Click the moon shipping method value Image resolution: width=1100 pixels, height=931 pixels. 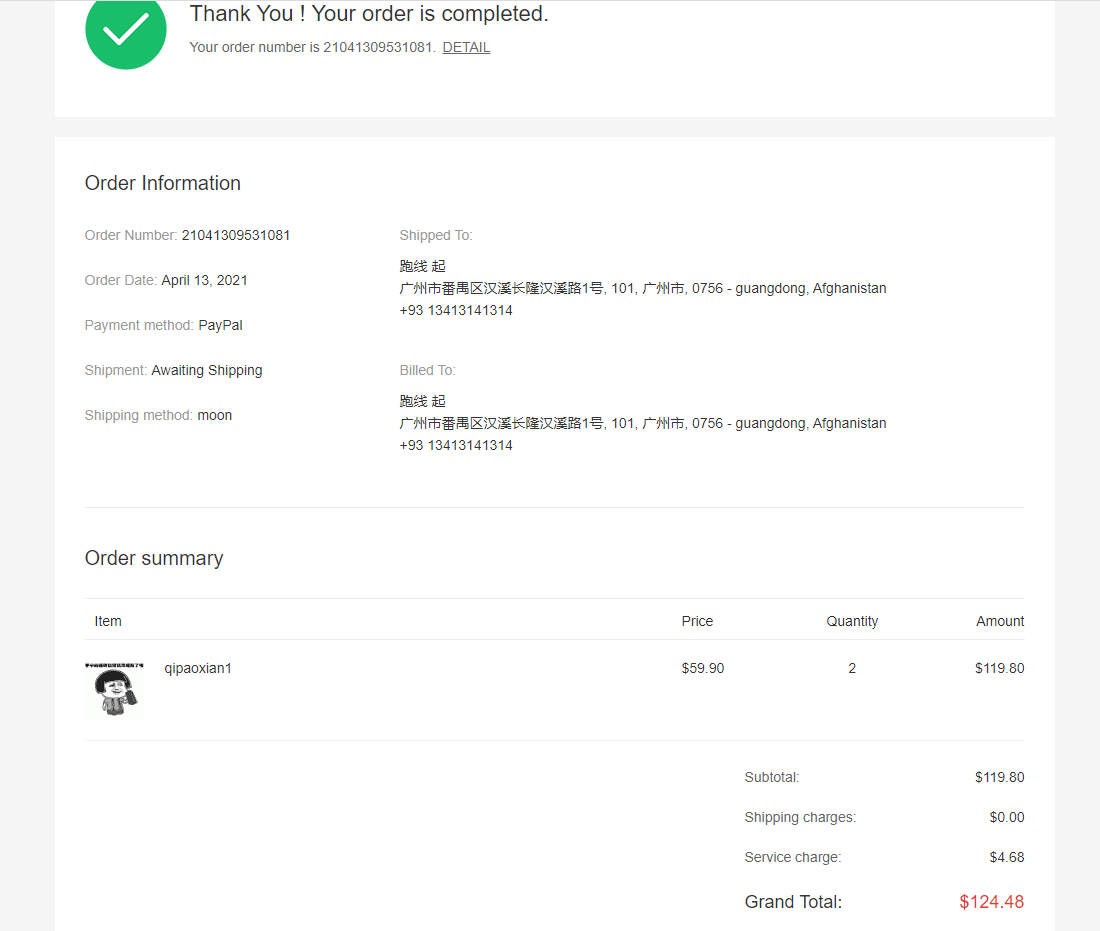point(214,415)
